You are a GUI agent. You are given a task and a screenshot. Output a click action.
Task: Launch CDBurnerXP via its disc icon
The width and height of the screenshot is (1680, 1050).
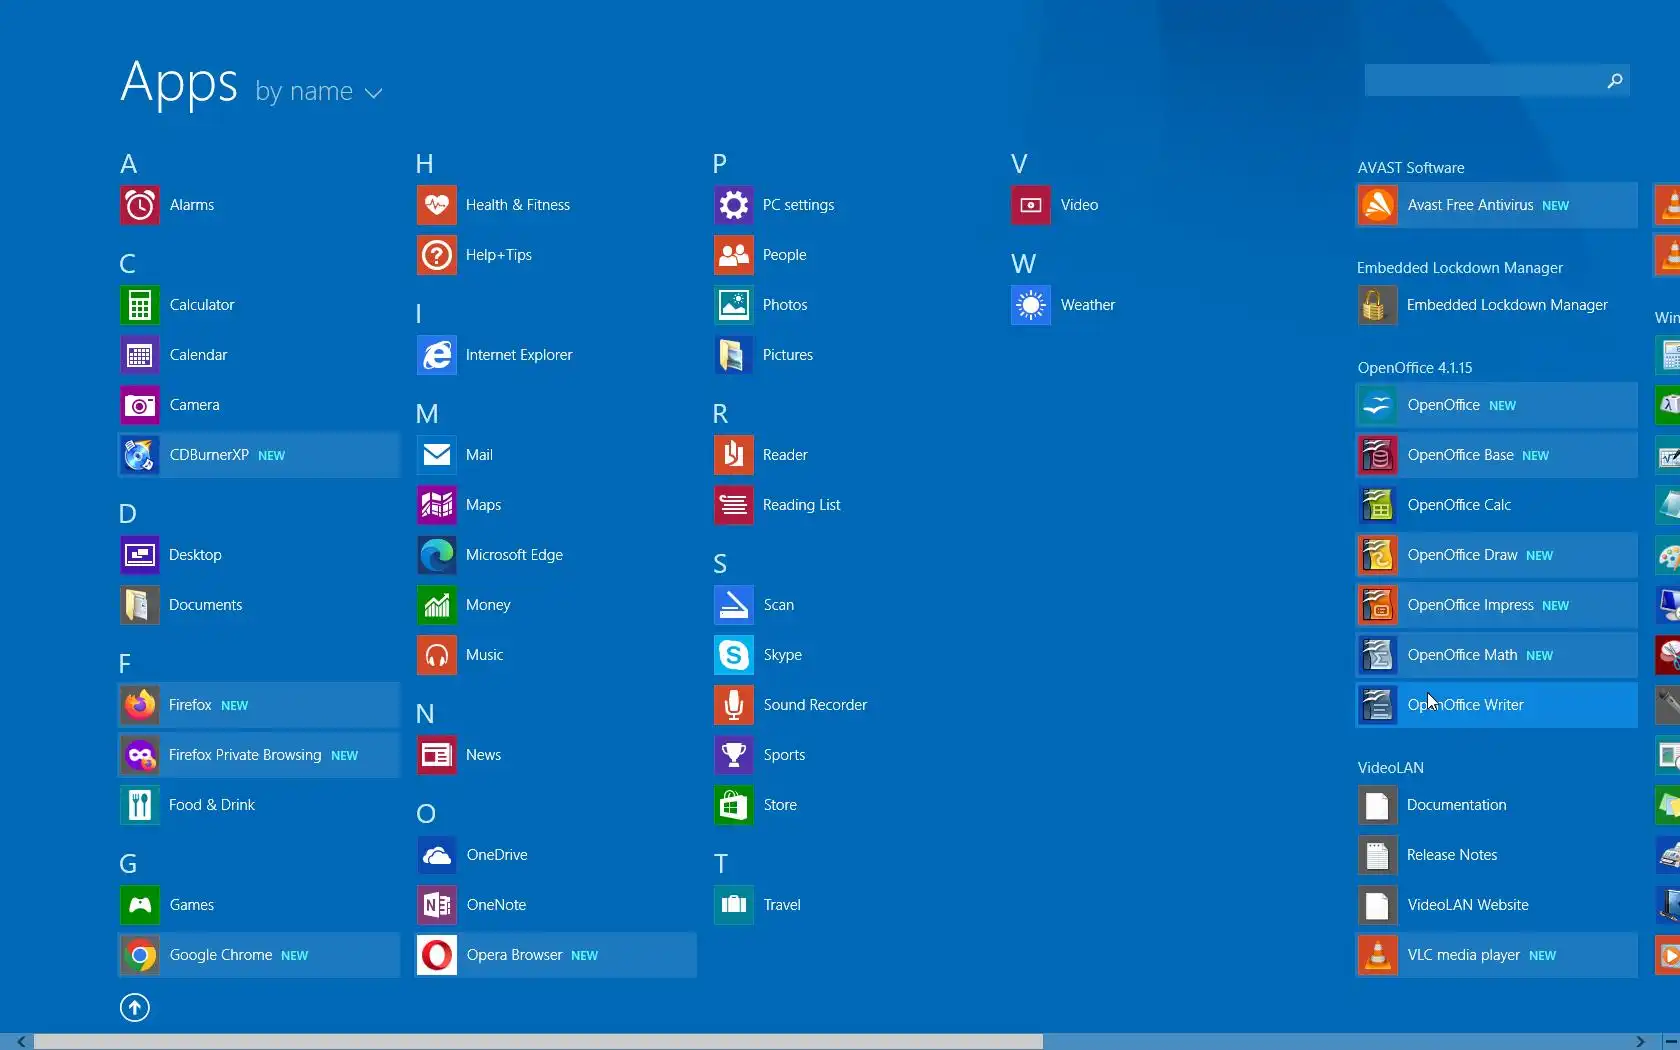click(x=140, y=455)
